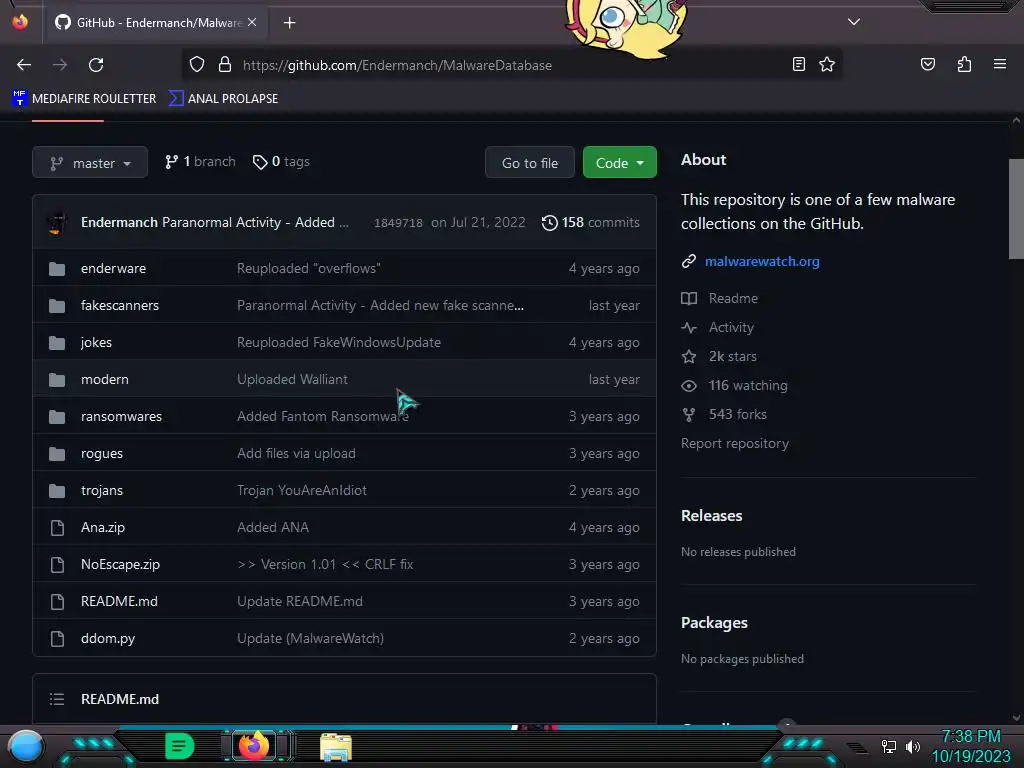Visit the malwarewatch.org link

point(762,261)
